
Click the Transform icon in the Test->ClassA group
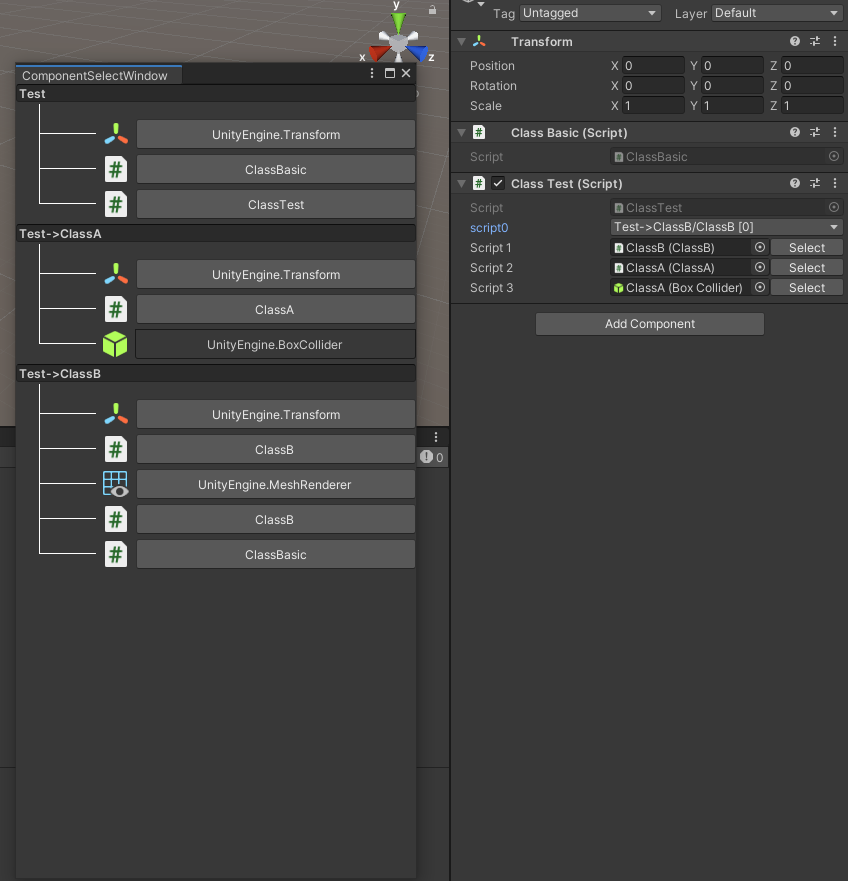tap(116, 274)
